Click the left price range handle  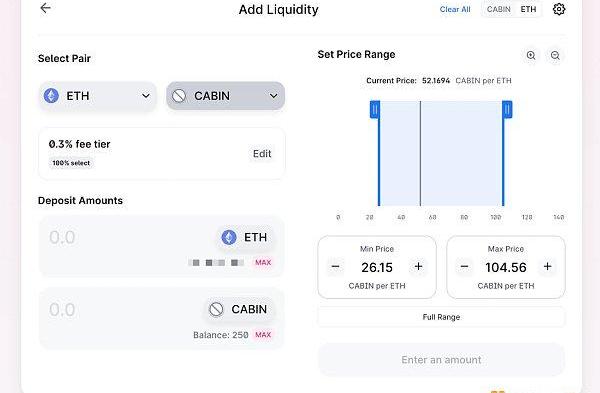375,110
